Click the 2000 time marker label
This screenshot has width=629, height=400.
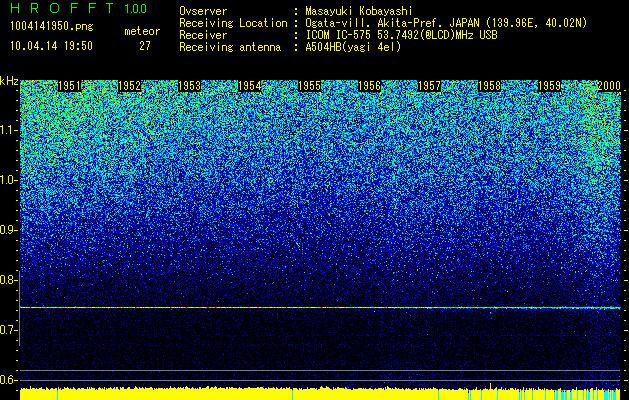pyautogui.click(x=609, y=86)
